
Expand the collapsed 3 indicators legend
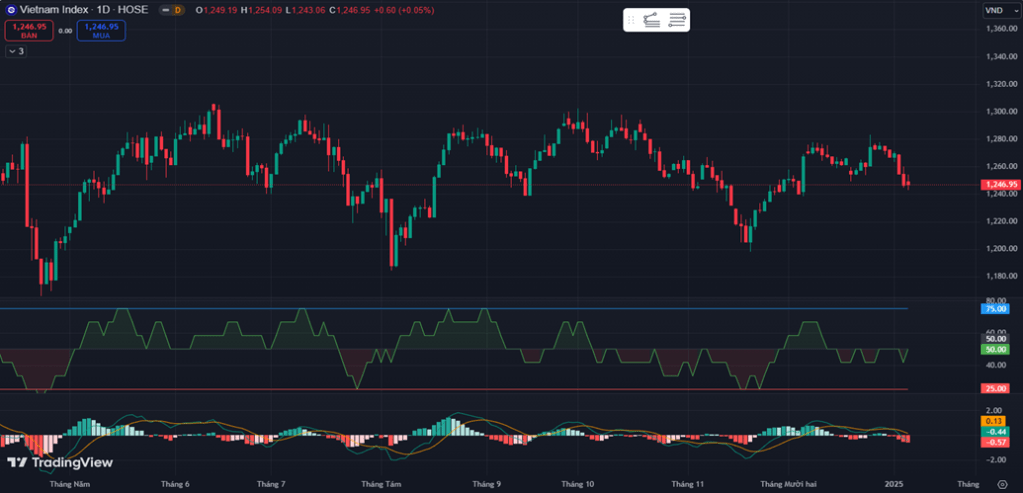(x=15, y=50)
